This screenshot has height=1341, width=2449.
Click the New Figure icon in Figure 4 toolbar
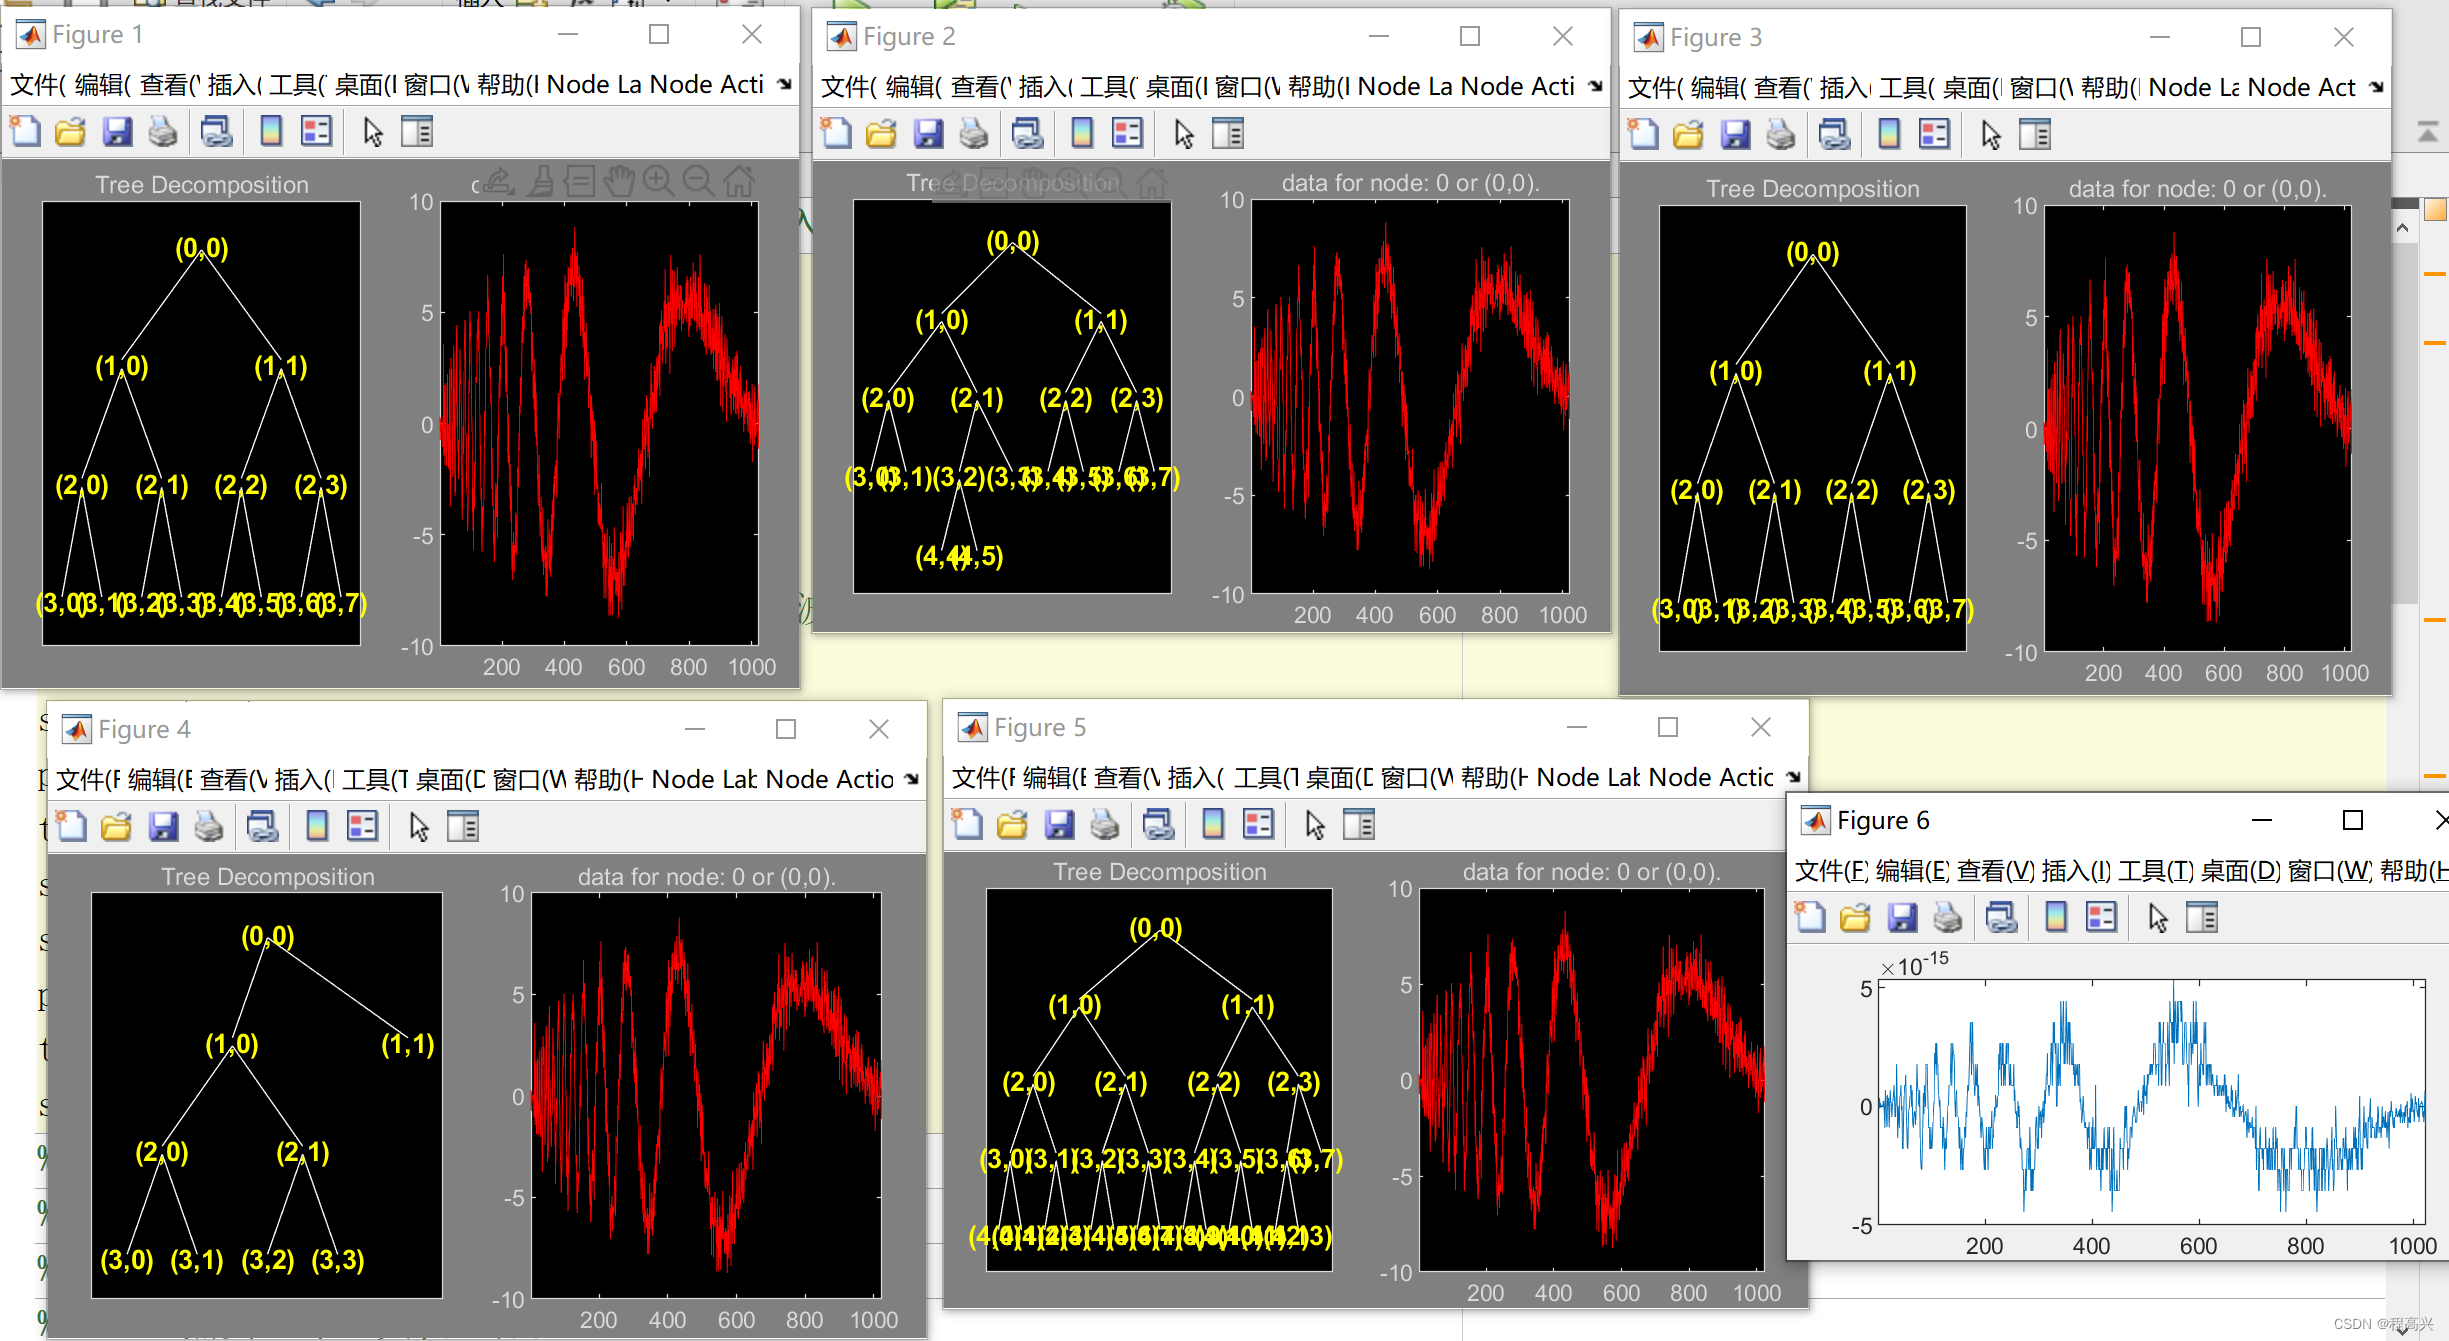(71, 826)
